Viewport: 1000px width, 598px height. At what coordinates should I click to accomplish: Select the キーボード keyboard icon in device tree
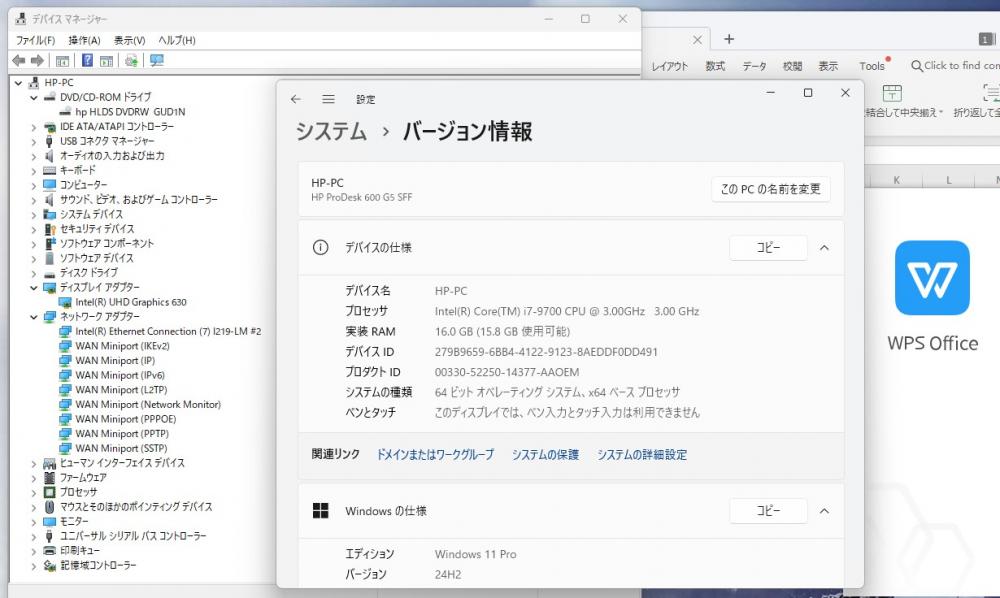tap(49, 170)
